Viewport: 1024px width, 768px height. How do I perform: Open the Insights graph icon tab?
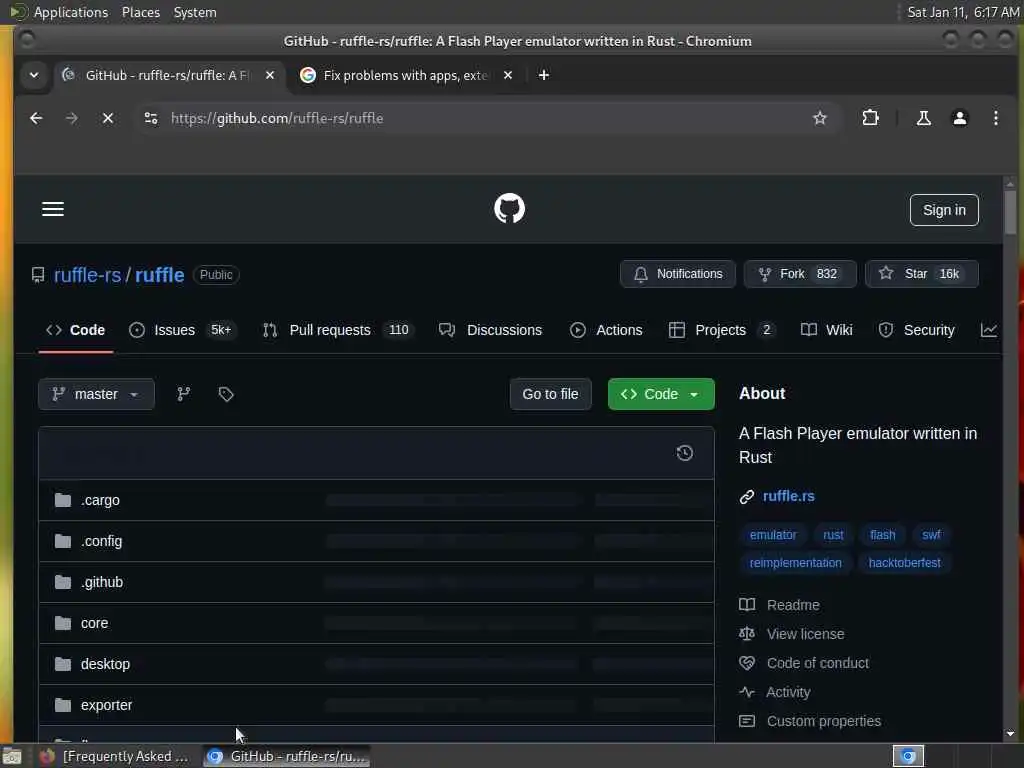click(989, 330)
